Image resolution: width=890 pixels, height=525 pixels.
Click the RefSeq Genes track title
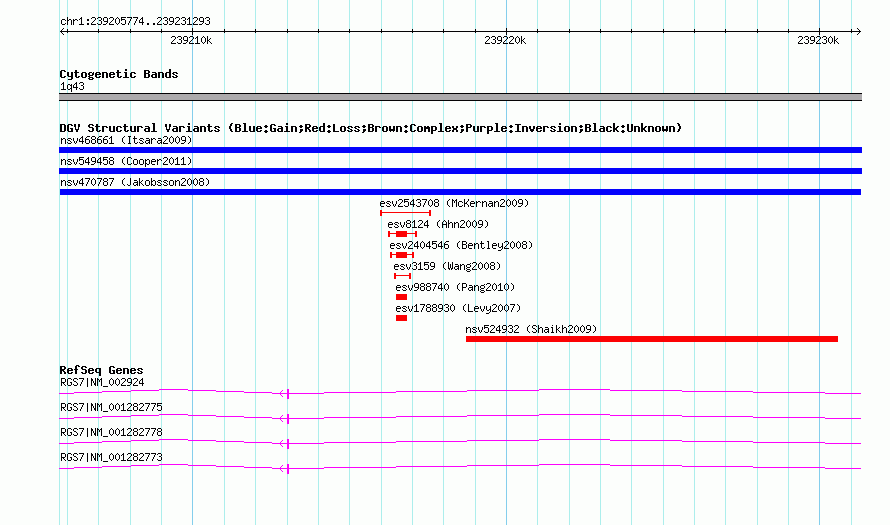(x=101, y=370)
